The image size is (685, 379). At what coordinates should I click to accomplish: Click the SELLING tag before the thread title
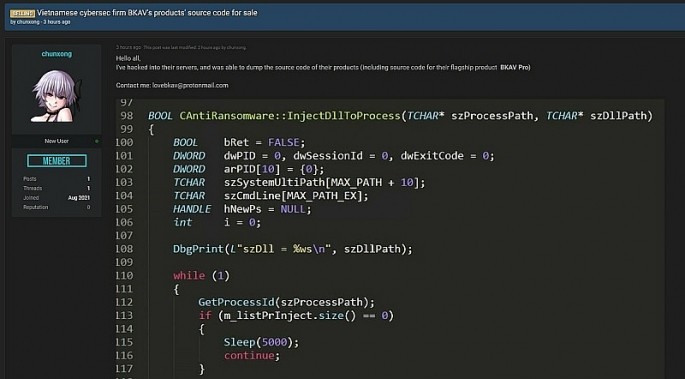coord(22,14)
